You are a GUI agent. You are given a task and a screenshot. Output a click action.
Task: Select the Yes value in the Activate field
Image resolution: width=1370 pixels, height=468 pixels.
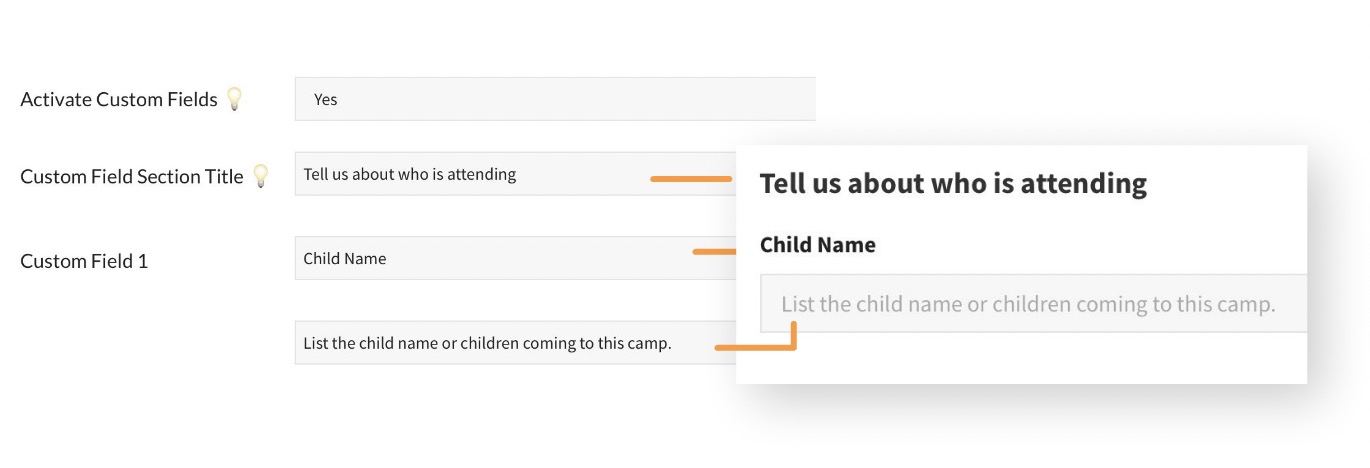tap(325, 100)
